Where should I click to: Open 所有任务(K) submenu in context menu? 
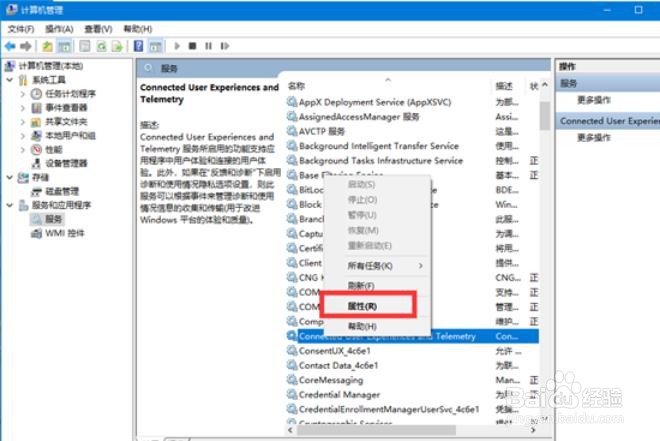(x=370, y=266)
